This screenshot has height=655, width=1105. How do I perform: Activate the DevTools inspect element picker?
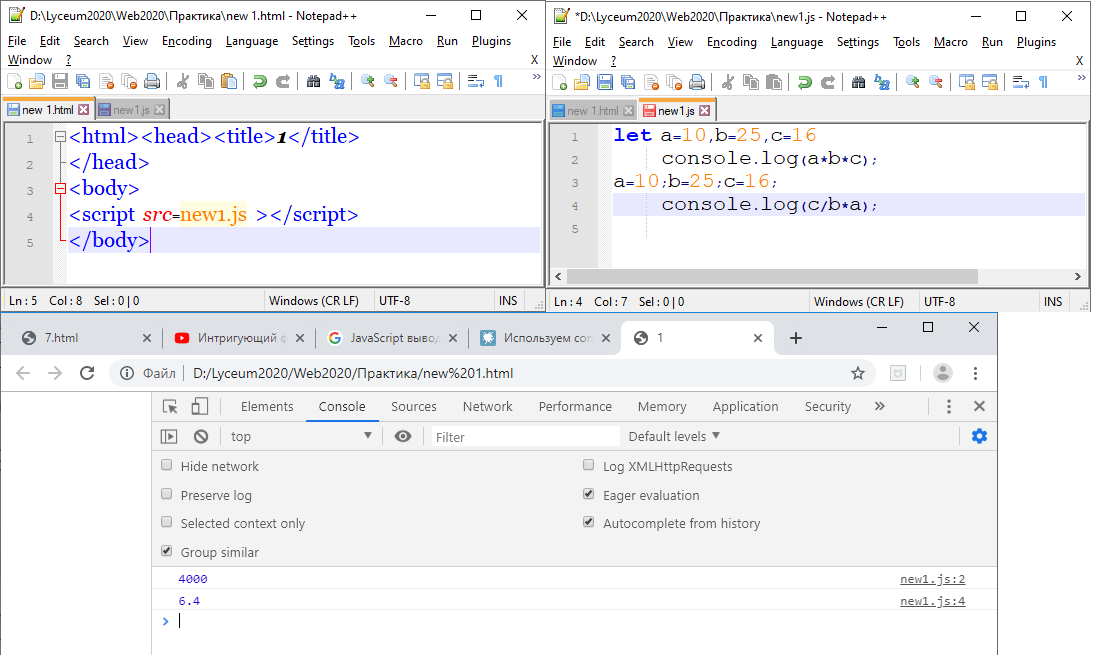coord(171,406)
